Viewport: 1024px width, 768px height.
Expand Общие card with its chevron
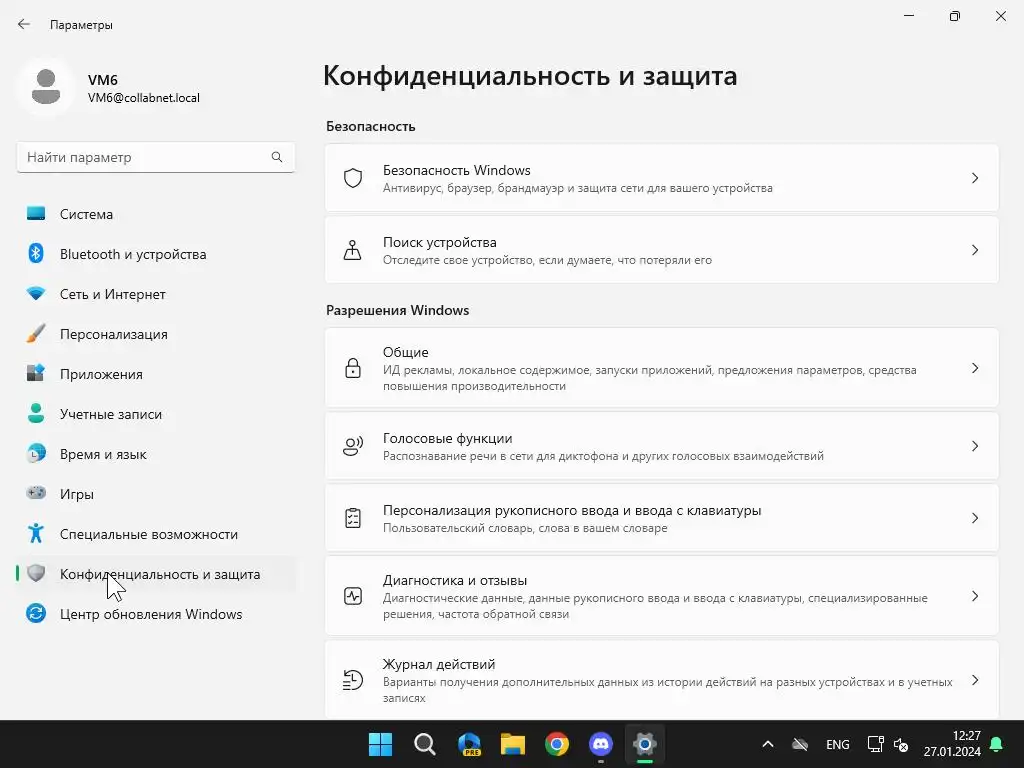[x=975, y=368]
